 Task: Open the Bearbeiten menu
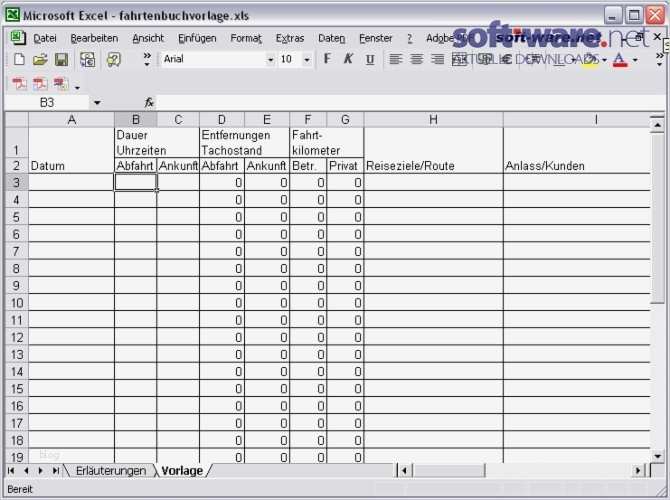94,38
